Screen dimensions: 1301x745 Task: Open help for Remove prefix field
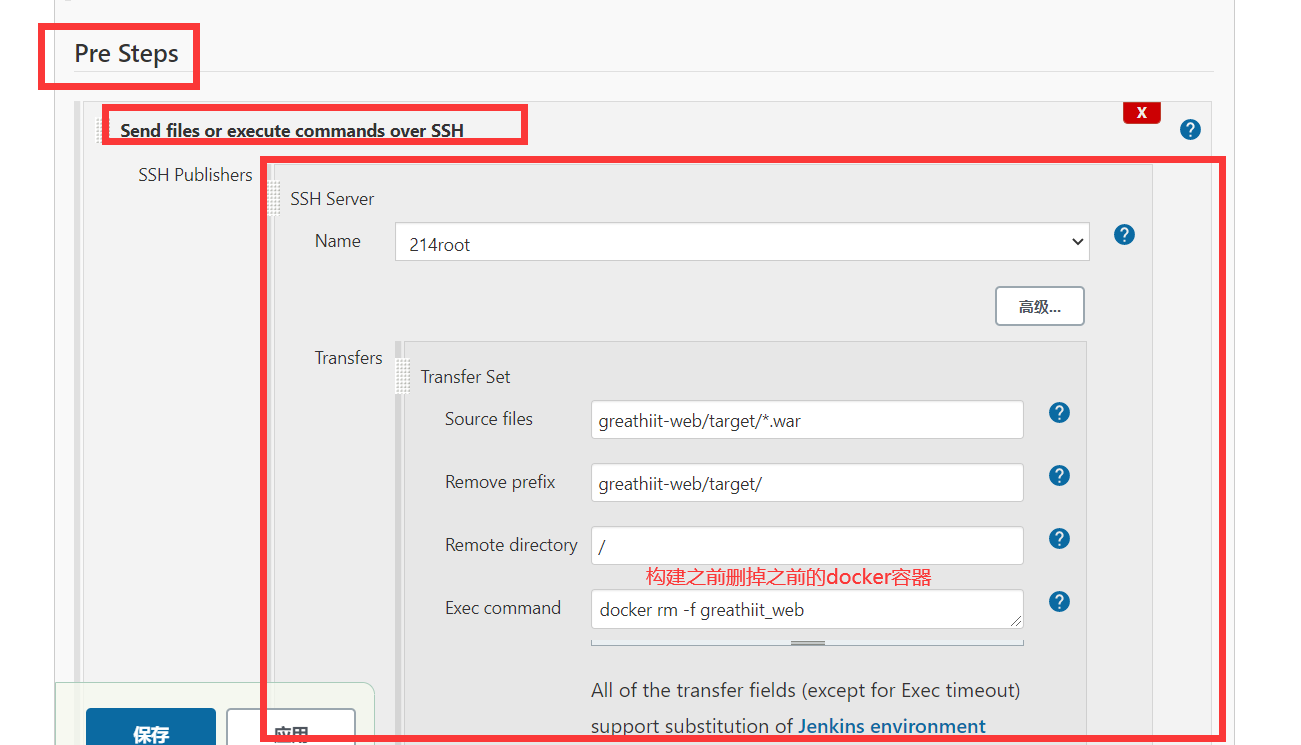point(1059,475)
